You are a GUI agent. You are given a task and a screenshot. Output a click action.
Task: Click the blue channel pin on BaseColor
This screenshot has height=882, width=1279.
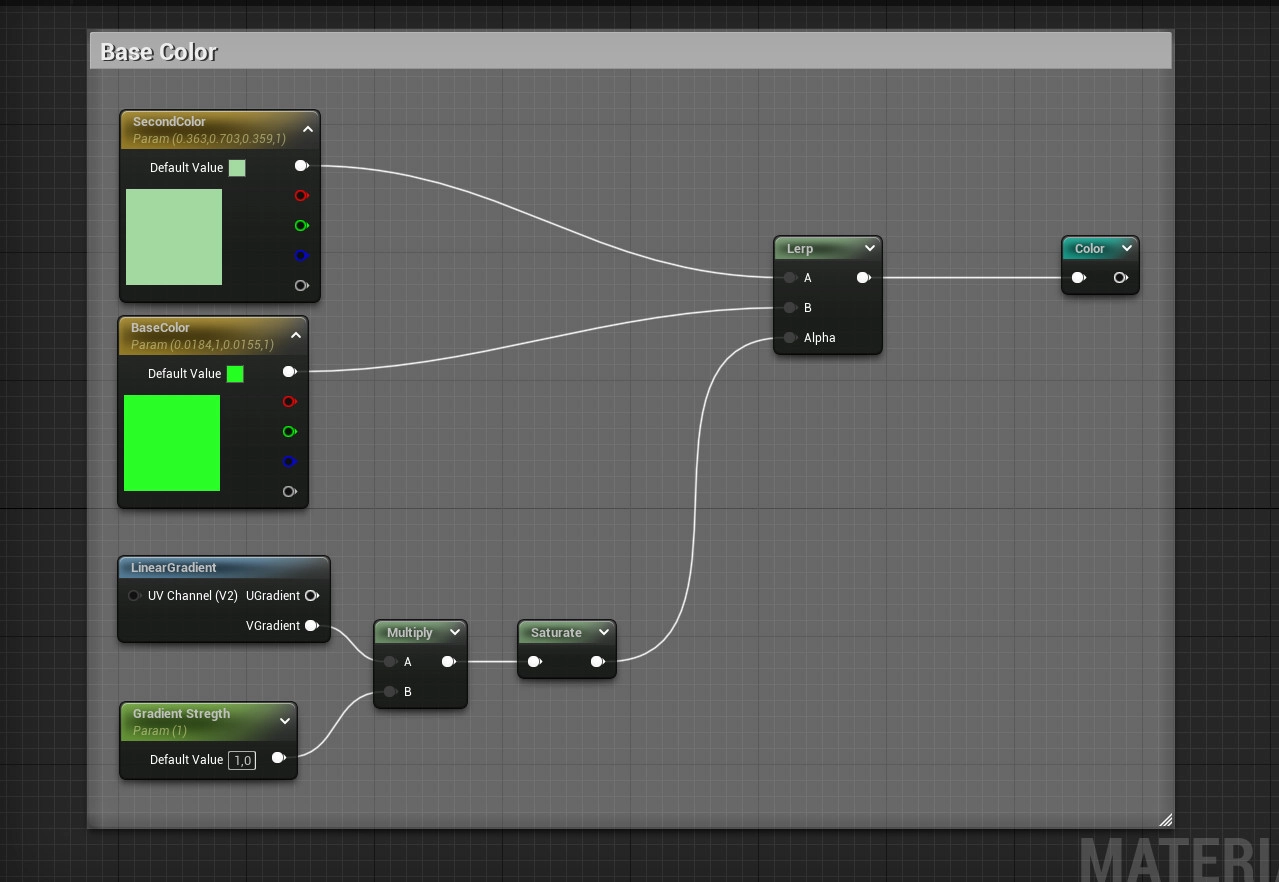click(288, 462)
